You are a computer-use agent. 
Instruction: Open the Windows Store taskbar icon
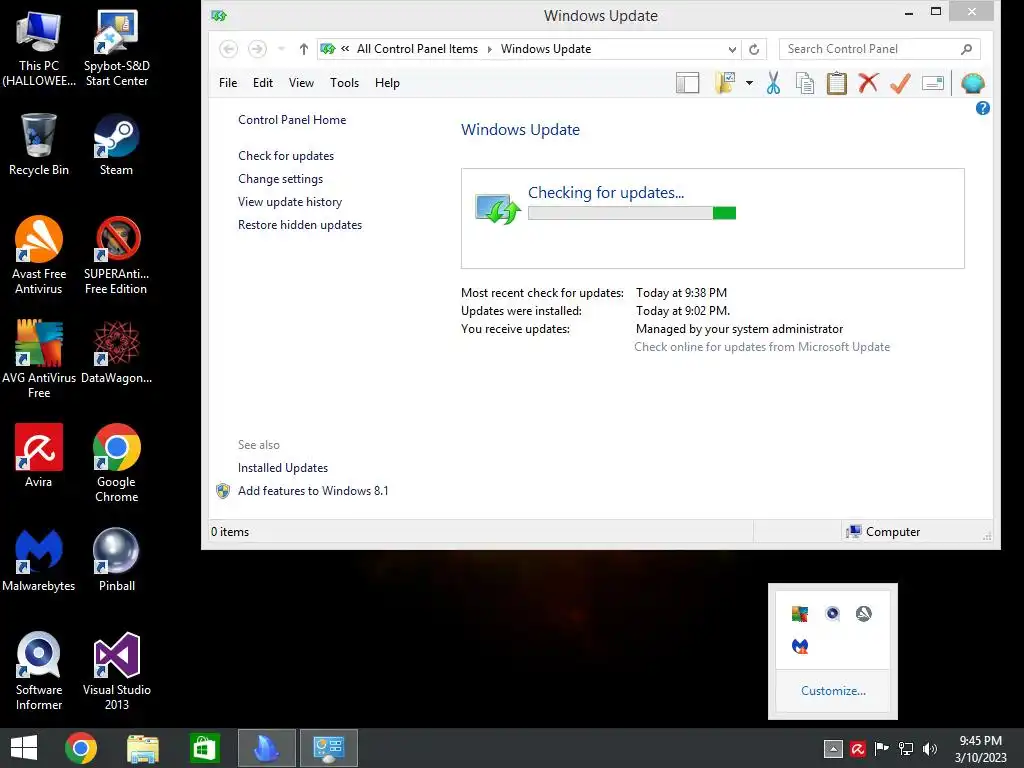click(204, 748)
